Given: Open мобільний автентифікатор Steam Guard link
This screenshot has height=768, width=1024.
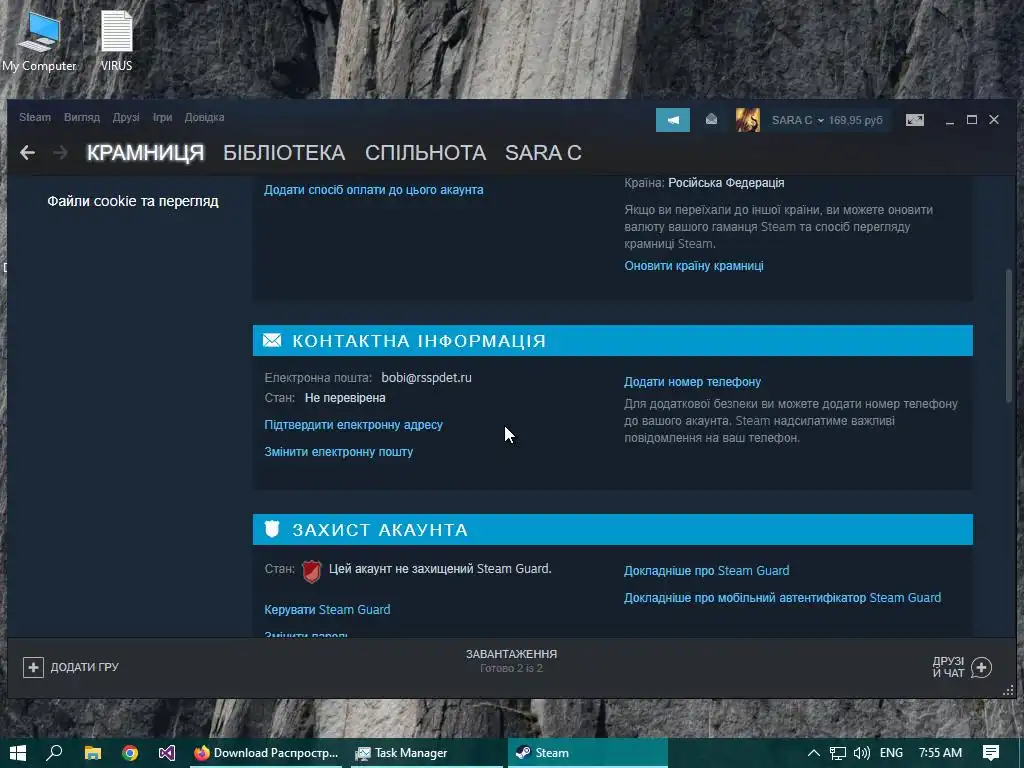Looking at the screenshot, I should coord(782,598).
